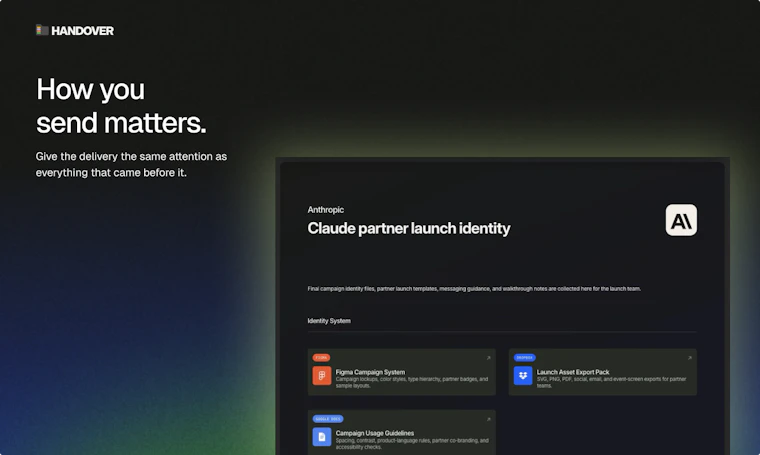Click the Google Docs tag label

tap(328, 419)
